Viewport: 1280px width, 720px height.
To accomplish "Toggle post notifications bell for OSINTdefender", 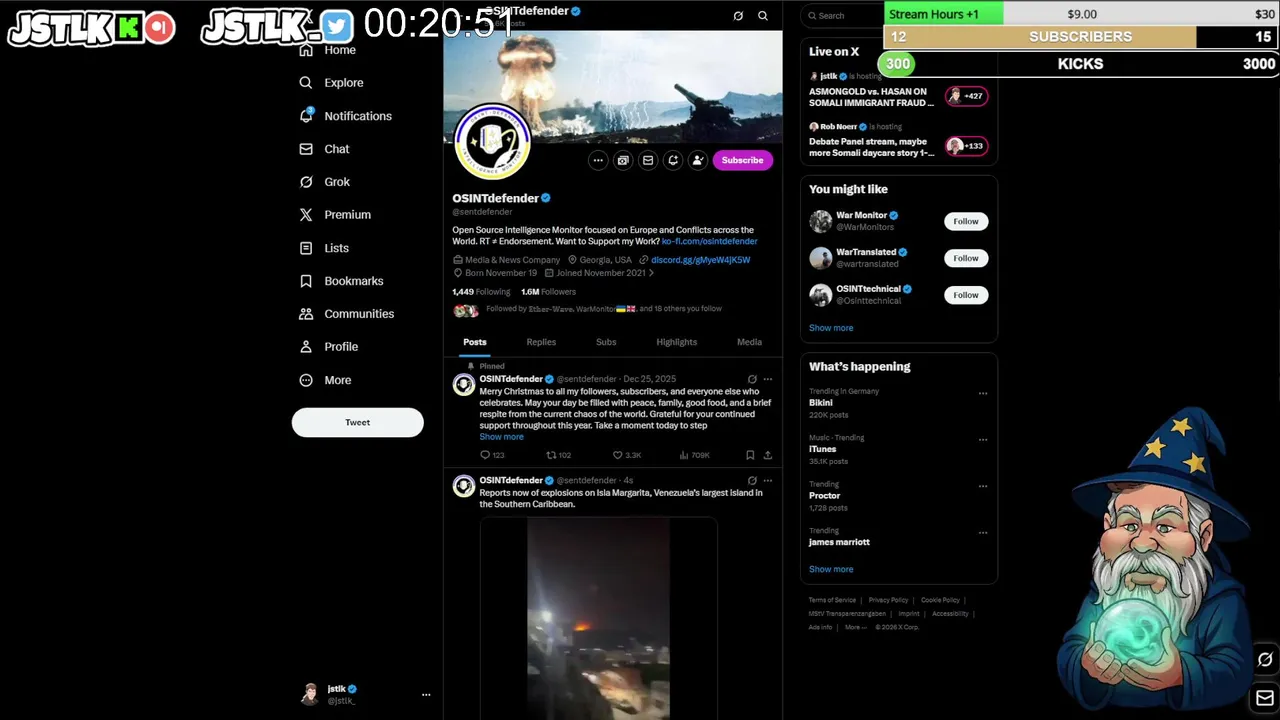I will point(673,160).
